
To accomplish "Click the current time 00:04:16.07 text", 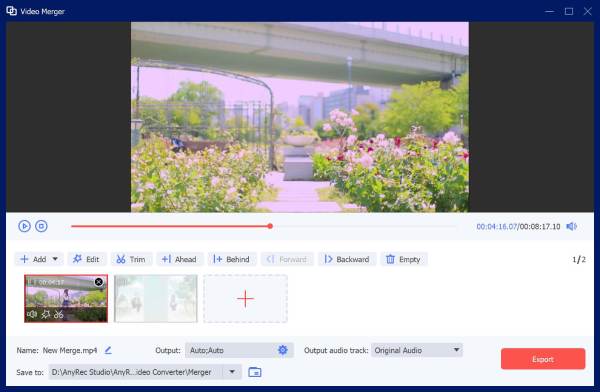I will pyautogui.click(x=496, y=227).
